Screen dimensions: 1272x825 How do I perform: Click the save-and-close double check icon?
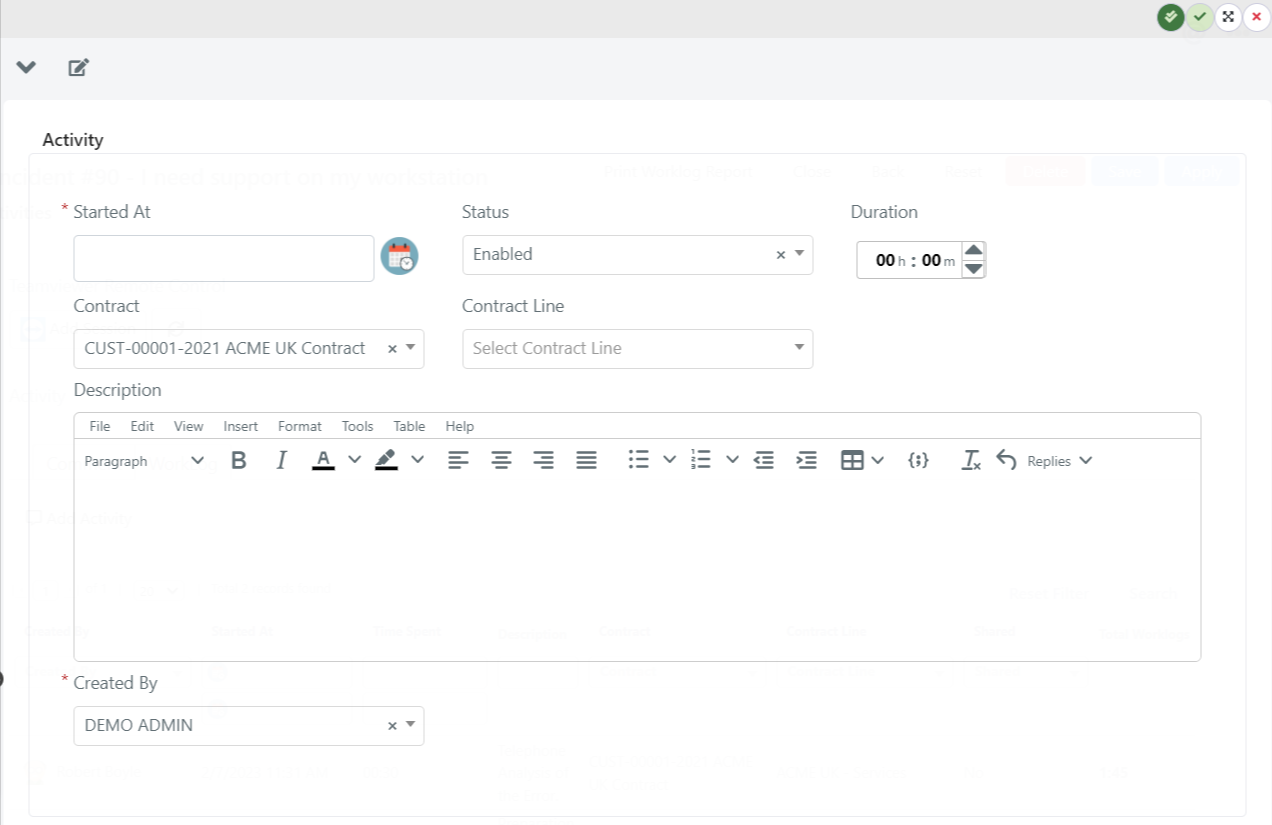[1170, 17]
